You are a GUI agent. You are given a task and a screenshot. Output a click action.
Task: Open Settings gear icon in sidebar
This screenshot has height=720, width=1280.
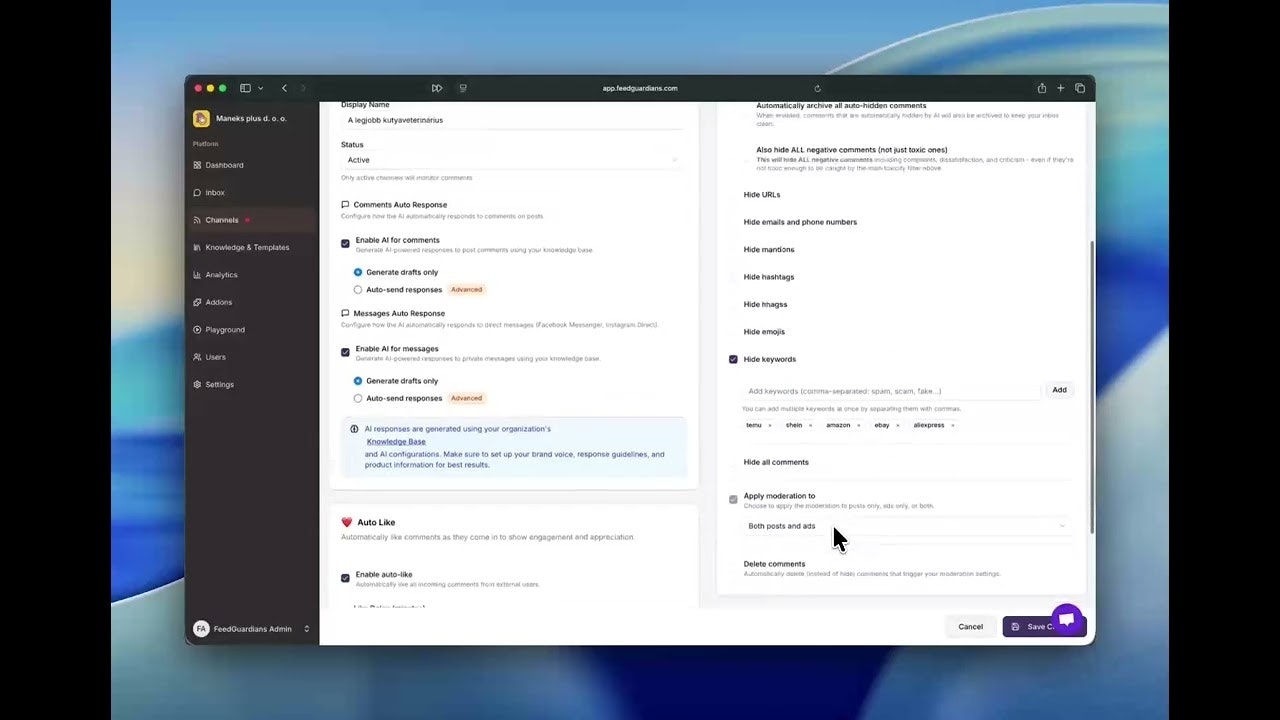(x=197, y=384)
